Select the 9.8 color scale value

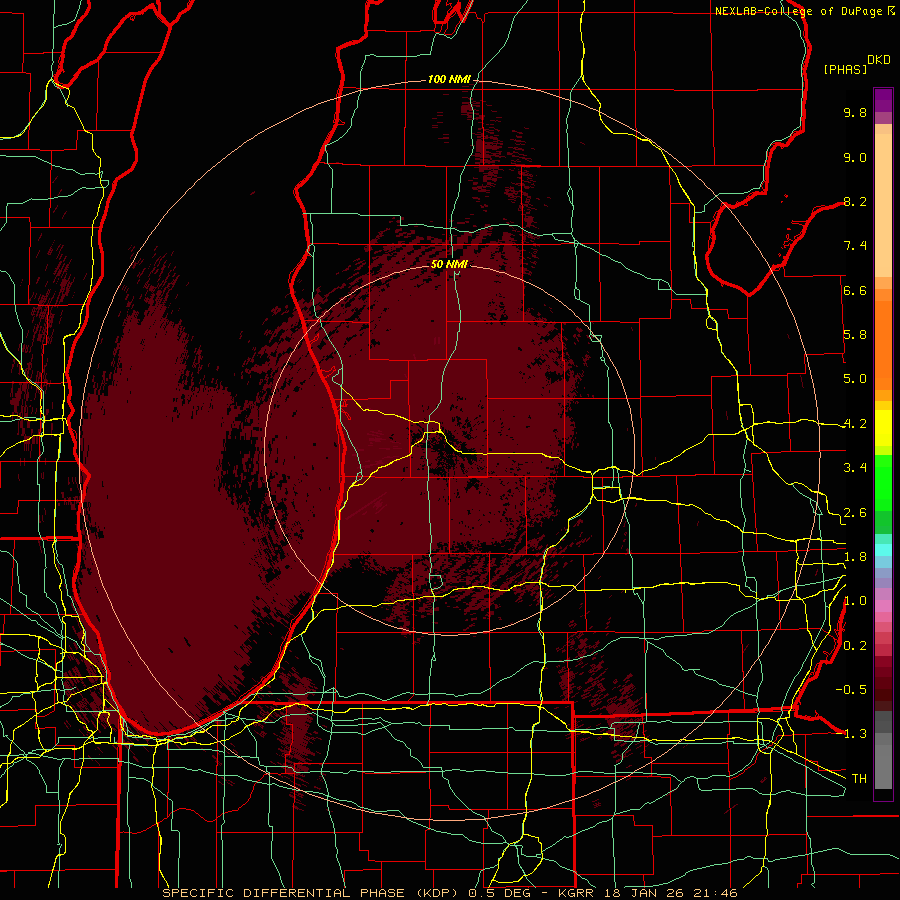pyautogui.click(x=855, y=112)
